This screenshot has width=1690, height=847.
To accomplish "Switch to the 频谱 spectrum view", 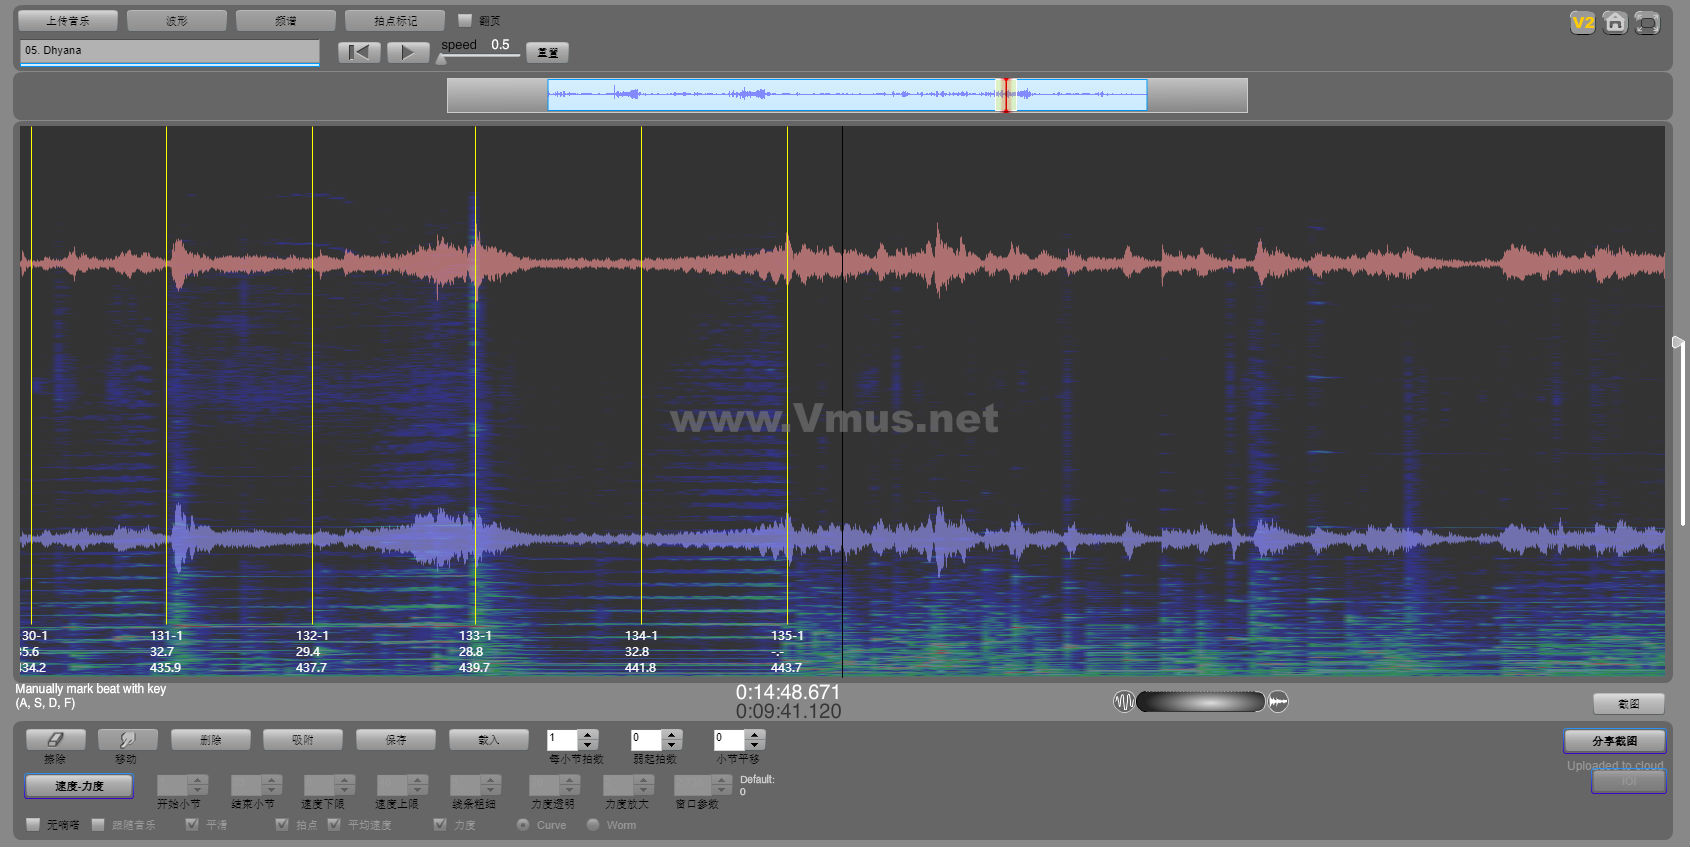I will (286, 20).
